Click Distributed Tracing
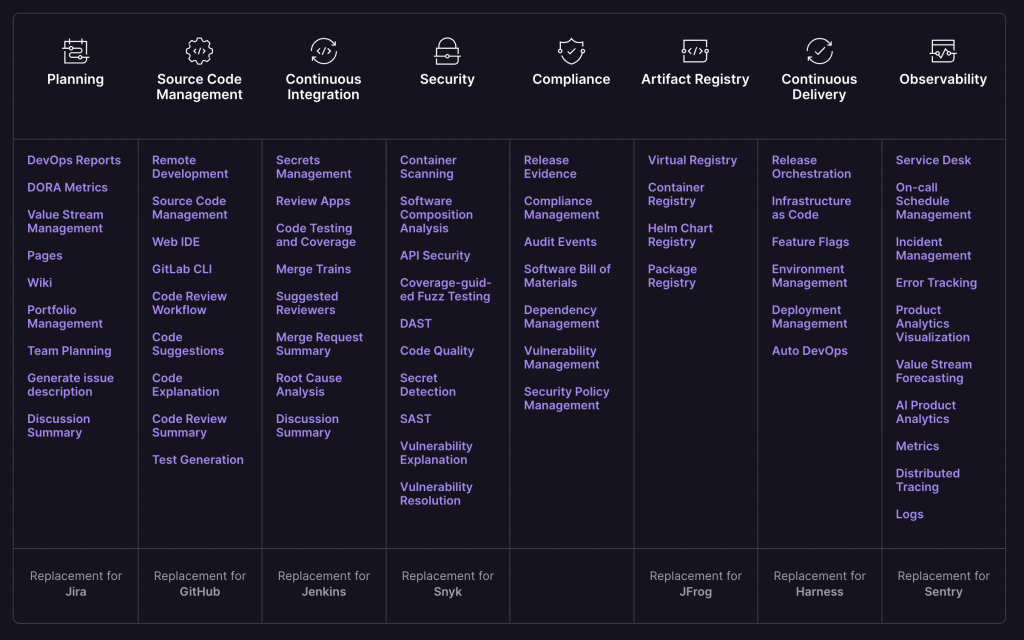Image resolution: width=1024 pixels, height=640 pixels. pyautogui.click(x=927, y=480)
